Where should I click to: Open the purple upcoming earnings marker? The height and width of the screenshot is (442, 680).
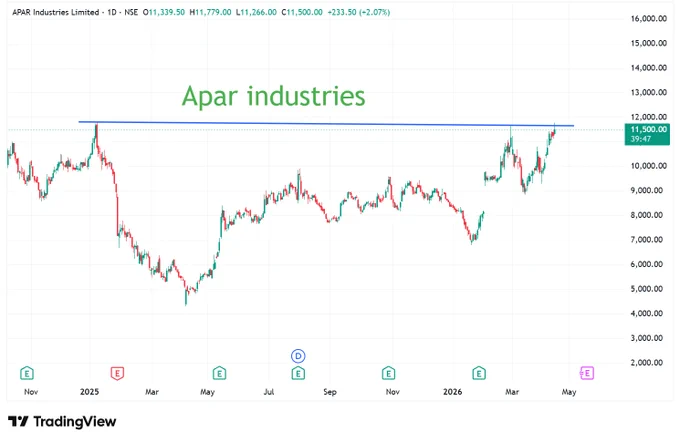[587, 373]
